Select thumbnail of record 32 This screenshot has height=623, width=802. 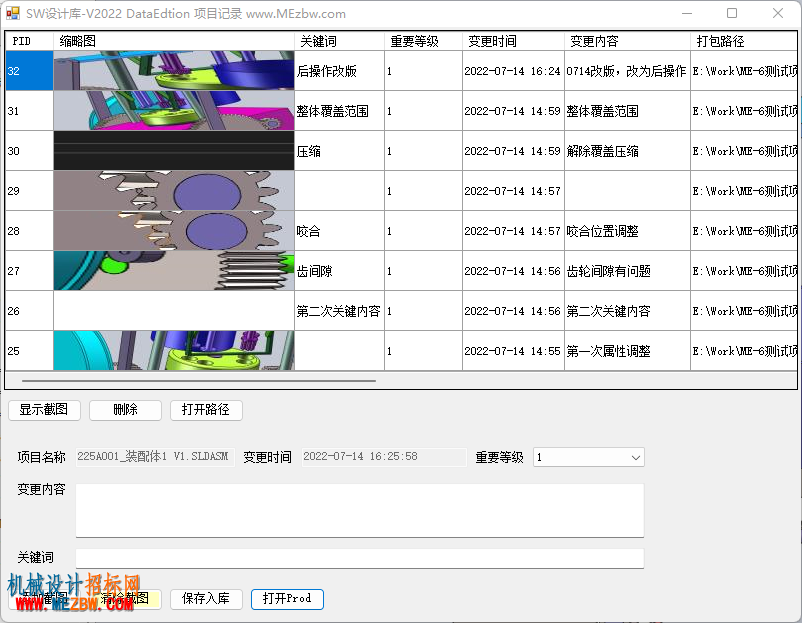tap(174, 71)
